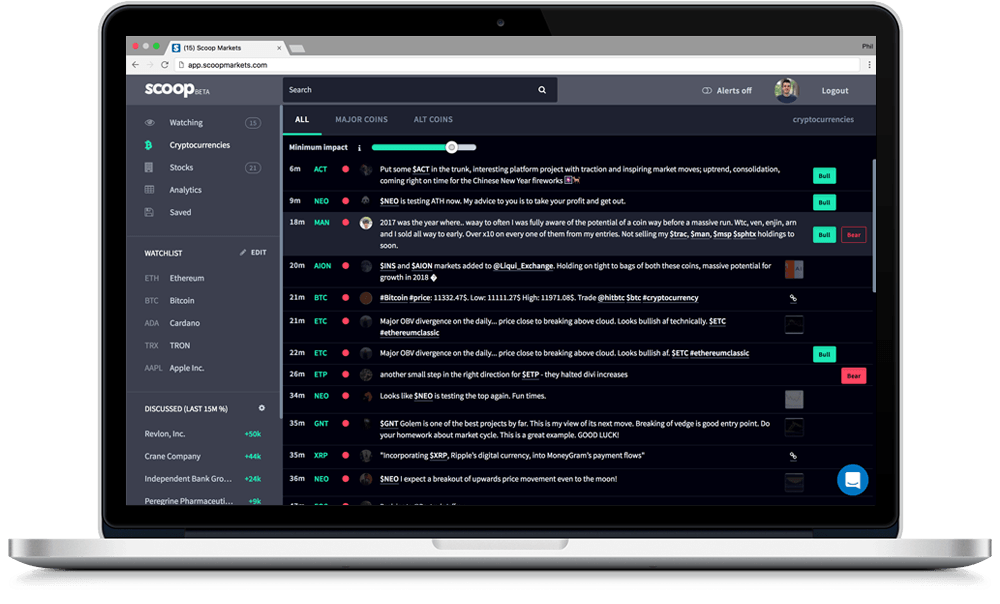Click the Minimum impact info icon
The height and width of the screenshot is (604, 1000).
coord(359,148)
